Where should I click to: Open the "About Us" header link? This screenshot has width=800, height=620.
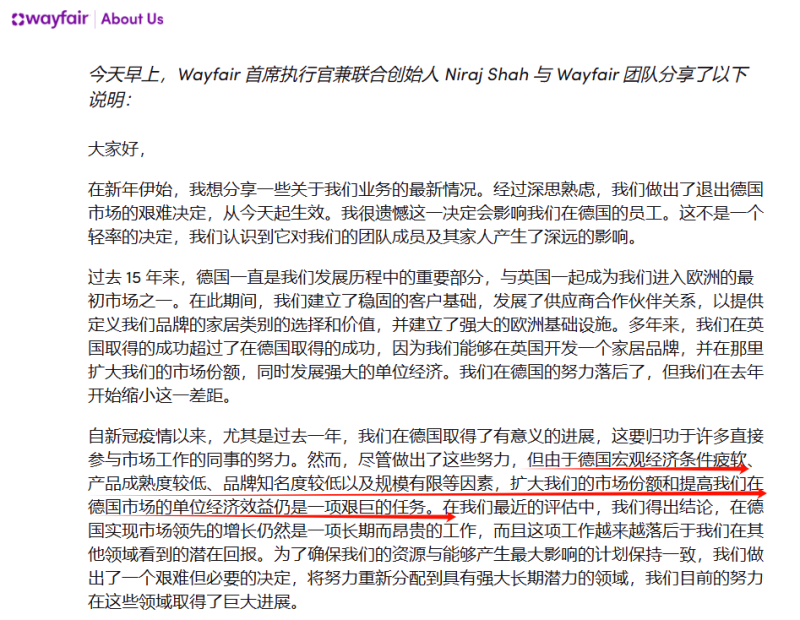tap(132, 19)
